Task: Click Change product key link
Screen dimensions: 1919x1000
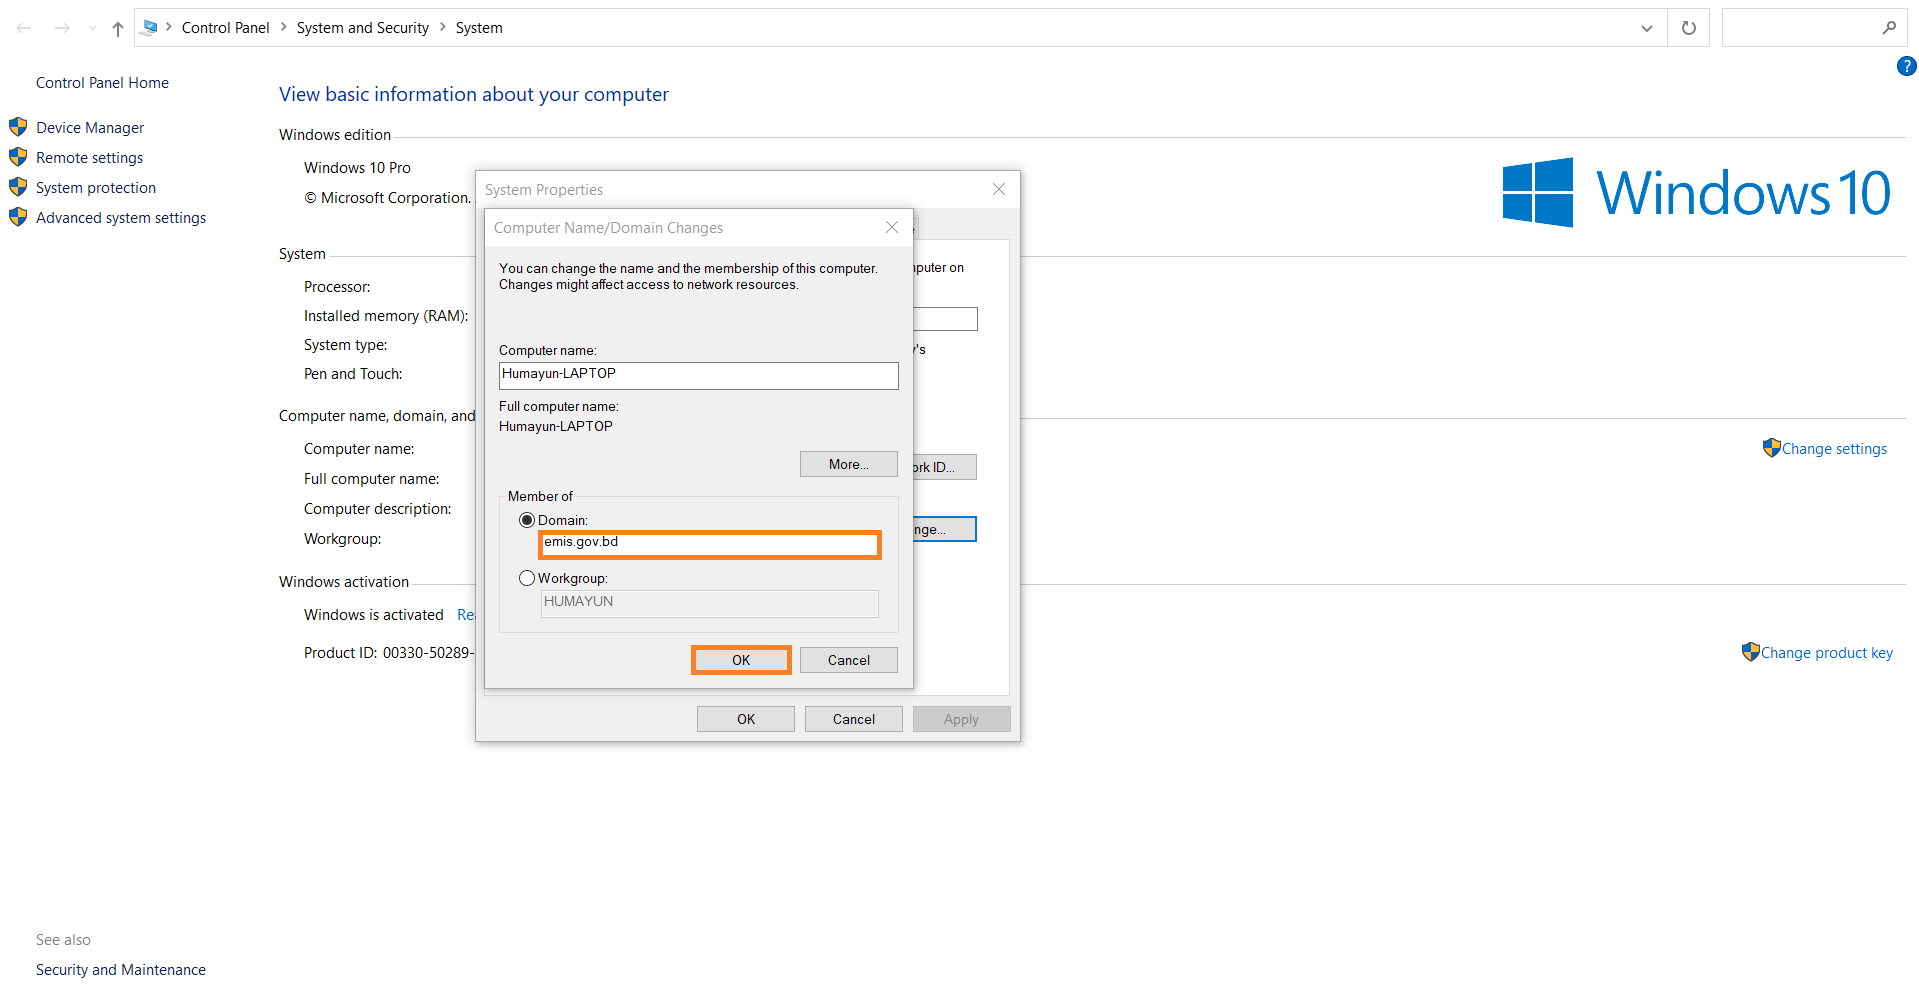Action: pyautogui.click(x=1826, y=653)
